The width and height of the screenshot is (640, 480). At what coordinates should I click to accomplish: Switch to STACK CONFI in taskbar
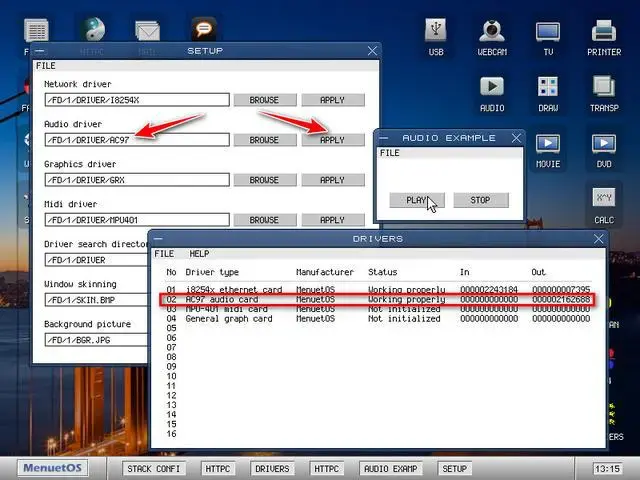pos(153,468)
